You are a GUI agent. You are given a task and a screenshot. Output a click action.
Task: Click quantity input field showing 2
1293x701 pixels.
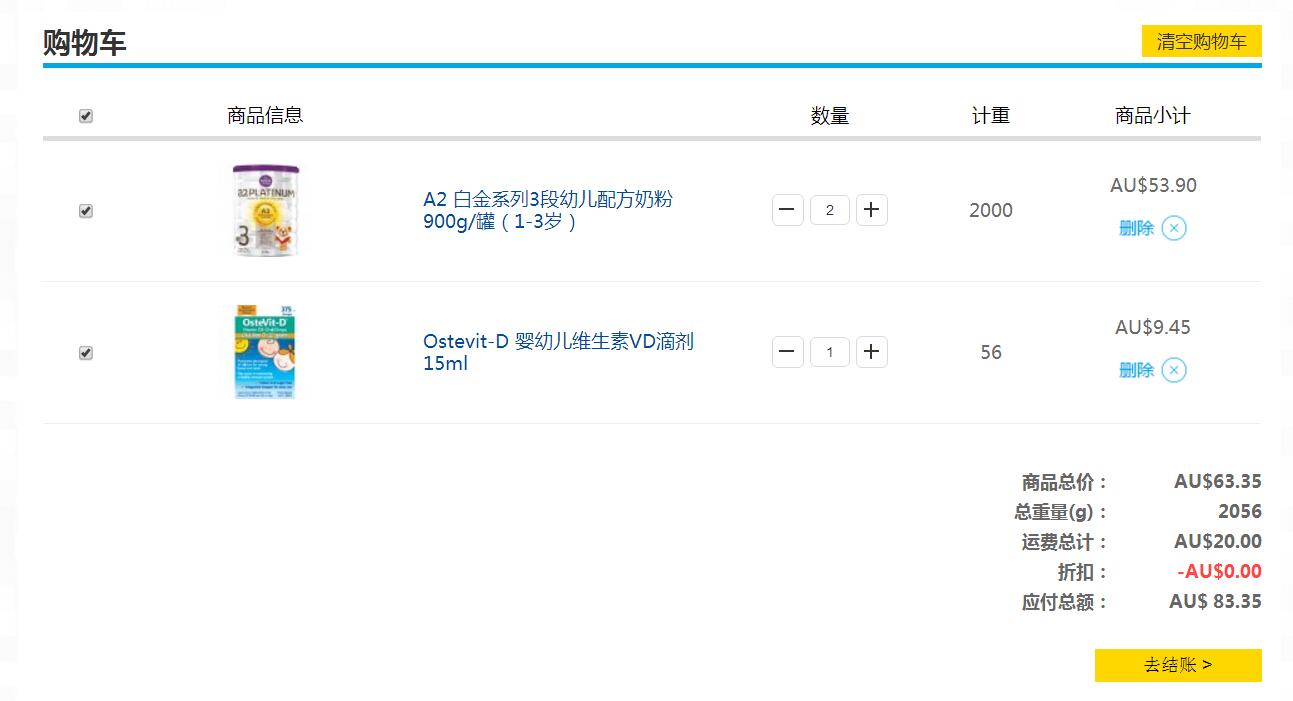point(829,210)
